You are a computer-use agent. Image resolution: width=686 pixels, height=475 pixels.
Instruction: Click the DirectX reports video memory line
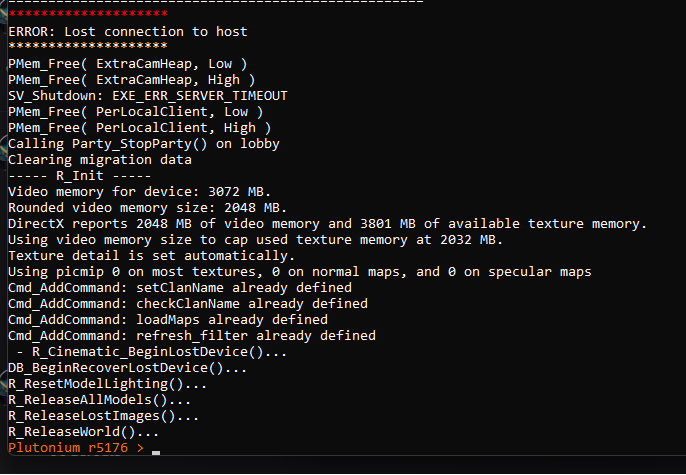[x=327, y=224]
